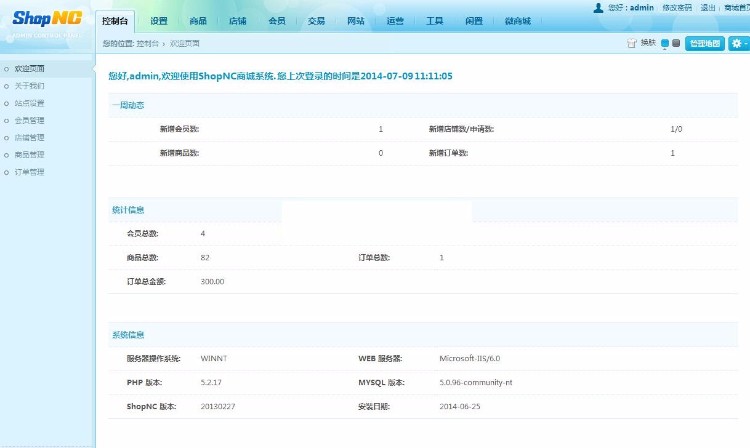Click the 退出 logout link
Screen dimensions: 750x448
pos(707,8)
